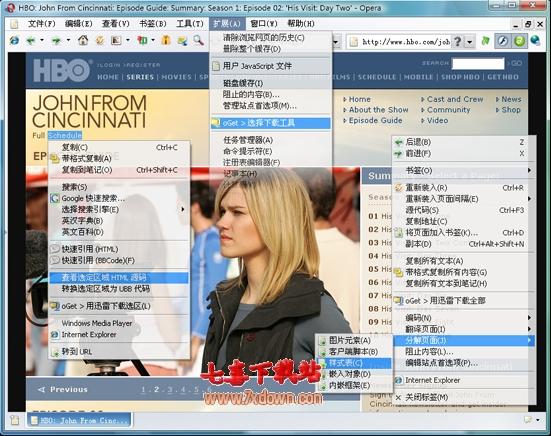Screen dimensions: 551x436
Task: Select oGet > 选择下载工具 menu item
Action: click(x=271, y=123)
